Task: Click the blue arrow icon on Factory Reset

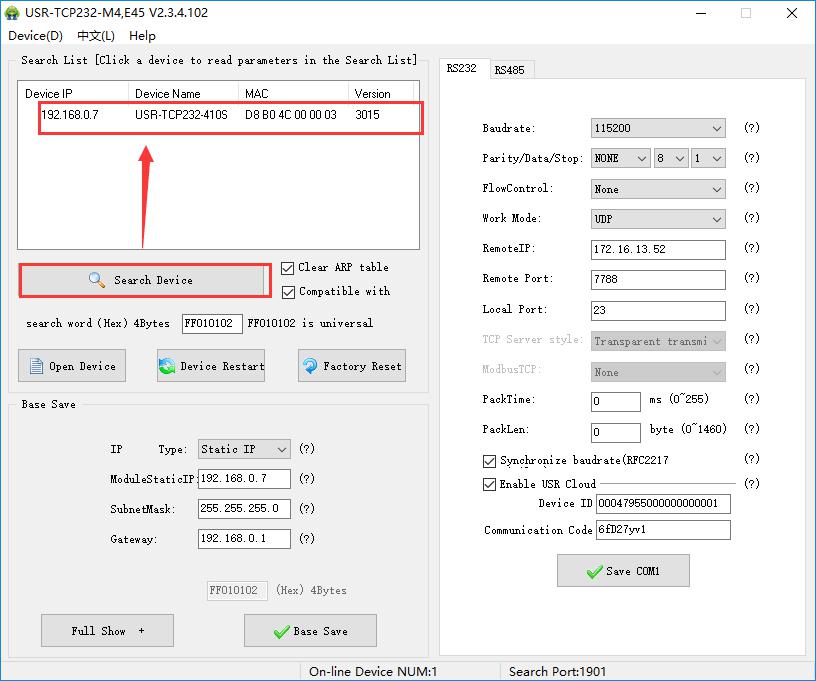Action: (x=310, y=366)
